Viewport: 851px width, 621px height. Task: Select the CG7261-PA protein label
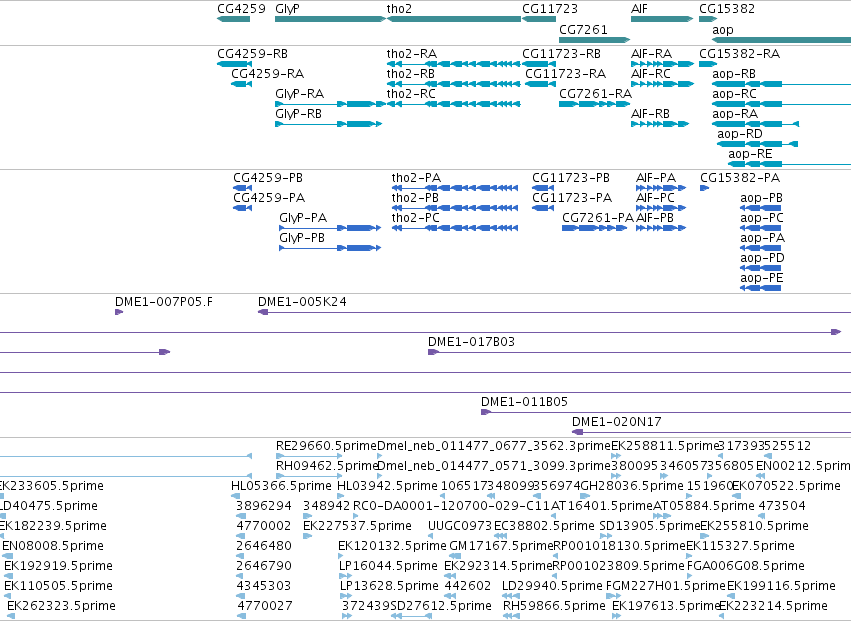point(598,218)
